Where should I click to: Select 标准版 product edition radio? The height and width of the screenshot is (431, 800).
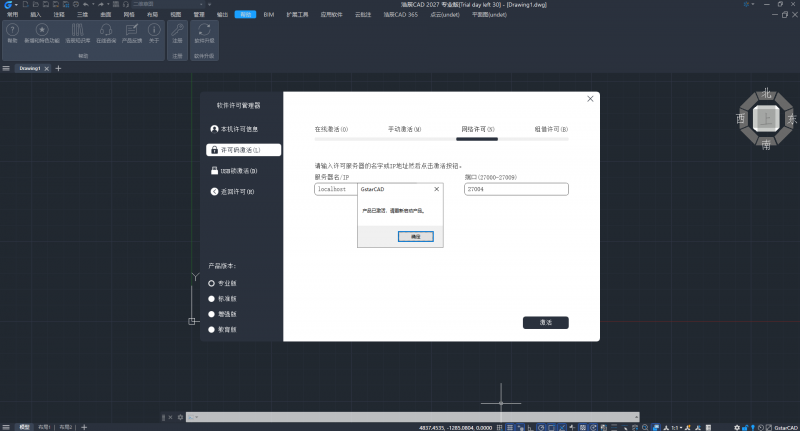pyautogui.click(x=211, y=299)
